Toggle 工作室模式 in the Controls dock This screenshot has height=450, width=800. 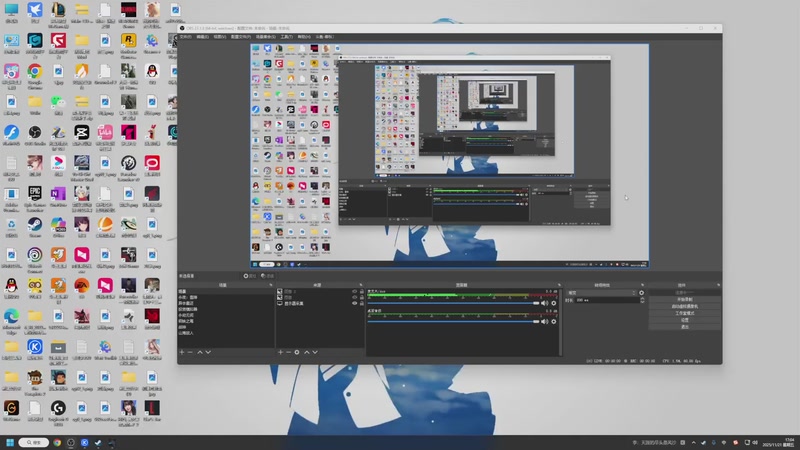tap(684, 313)
